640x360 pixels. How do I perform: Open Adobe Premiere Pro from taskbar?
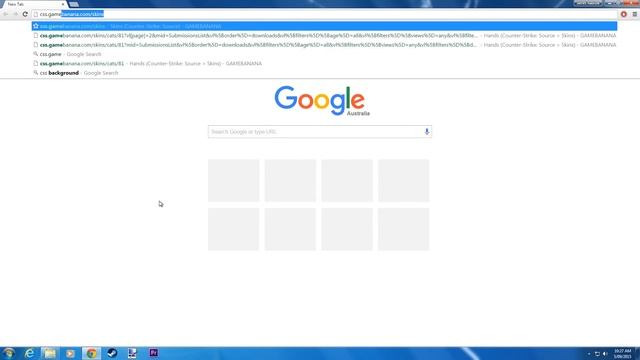click(x=153, y=353)
